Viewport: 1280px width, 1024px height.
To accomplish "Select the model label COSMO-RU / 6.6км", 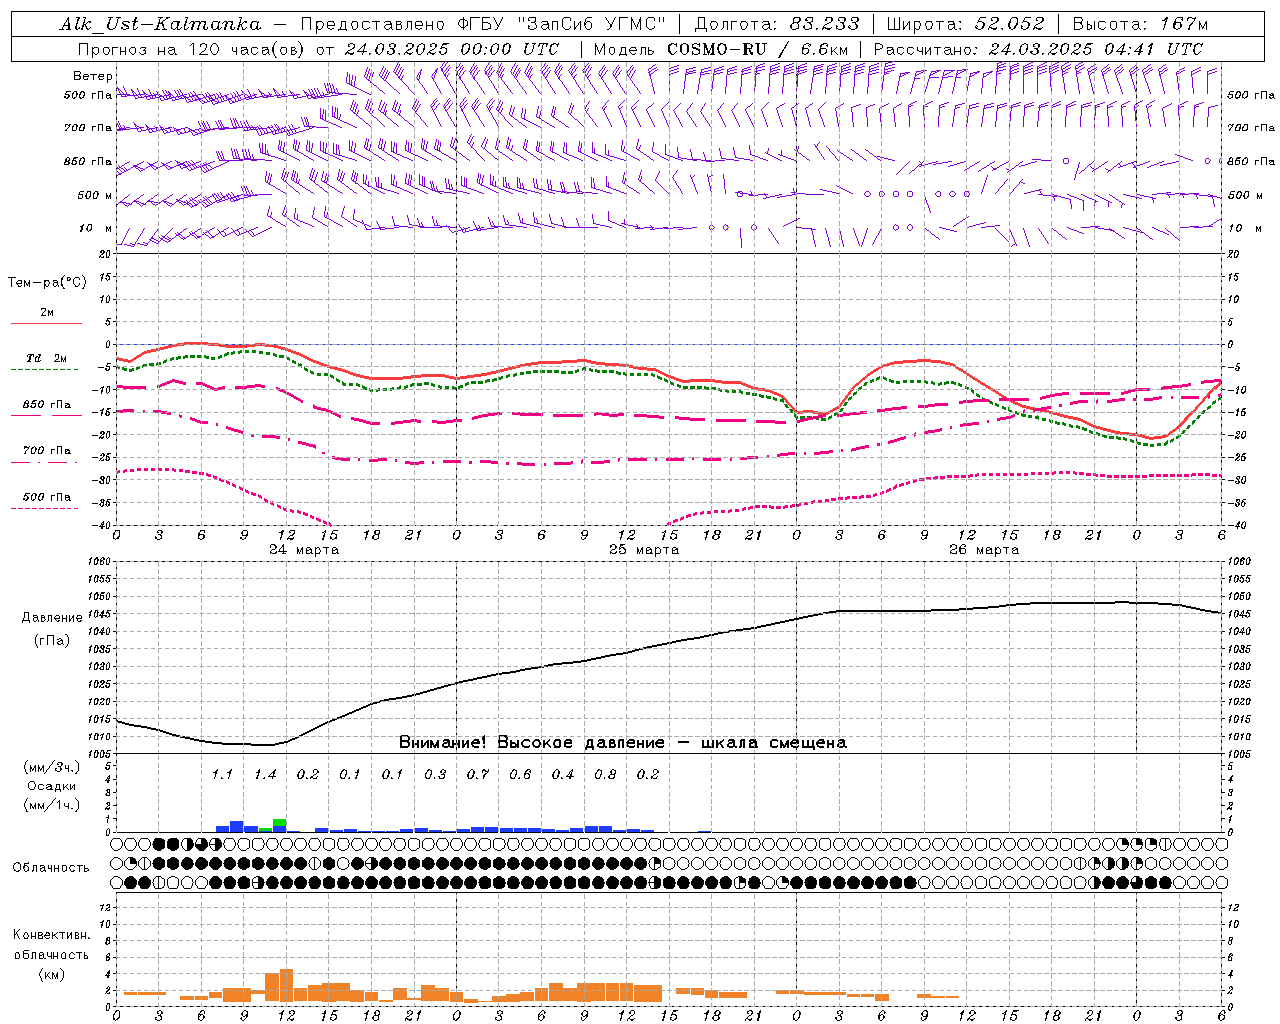I will (757, 49).
